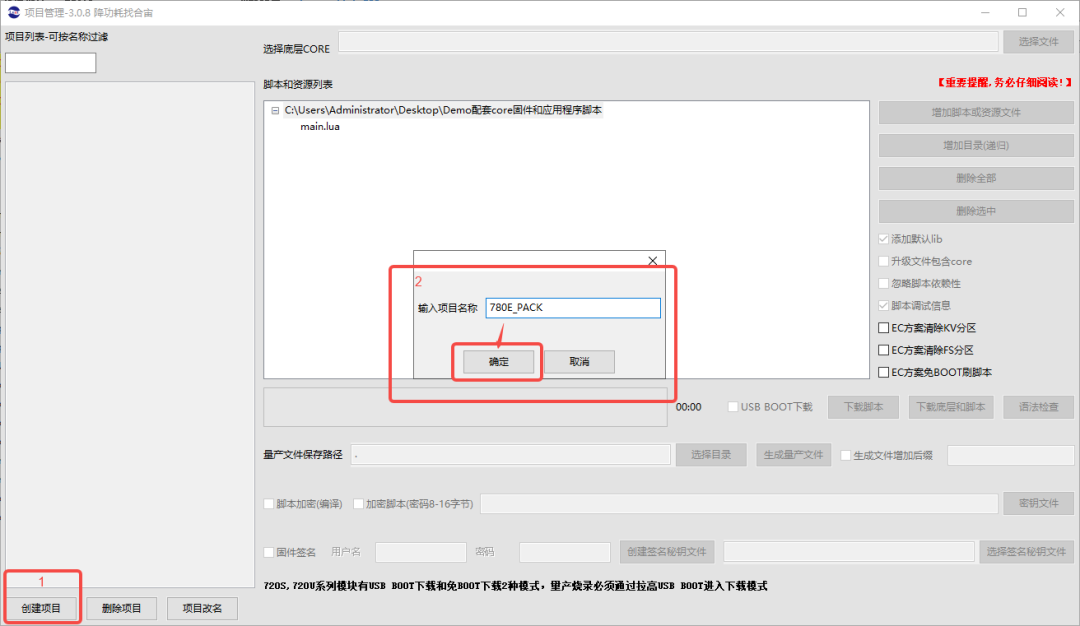Click the download progress bar area
This screenshot has height=626, width=1080.
coord(465,407)
